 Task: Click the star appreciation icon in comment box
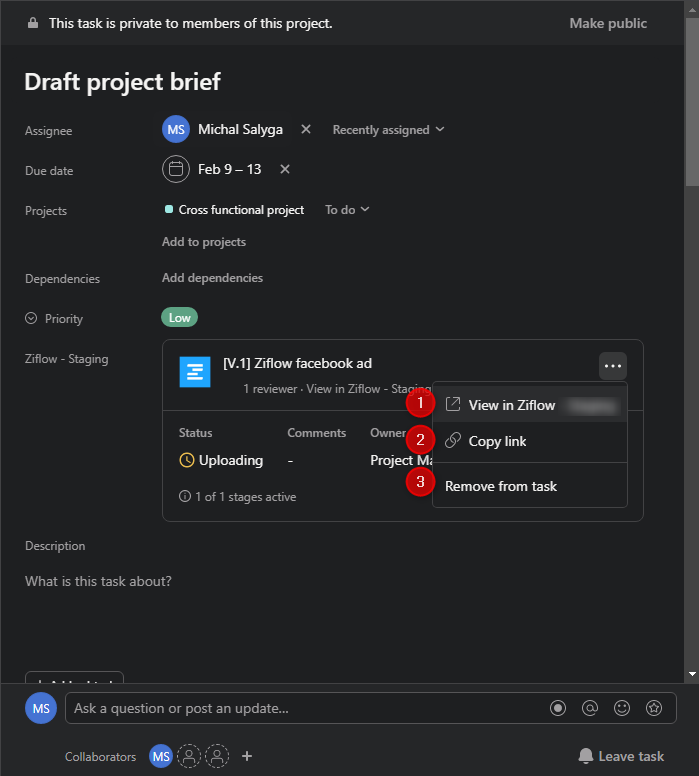pyautogui.click(x=654, y=708)
